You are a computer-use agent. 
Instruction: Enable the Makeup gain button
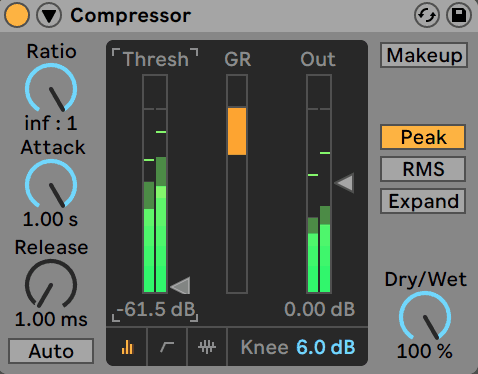[424, 55]
